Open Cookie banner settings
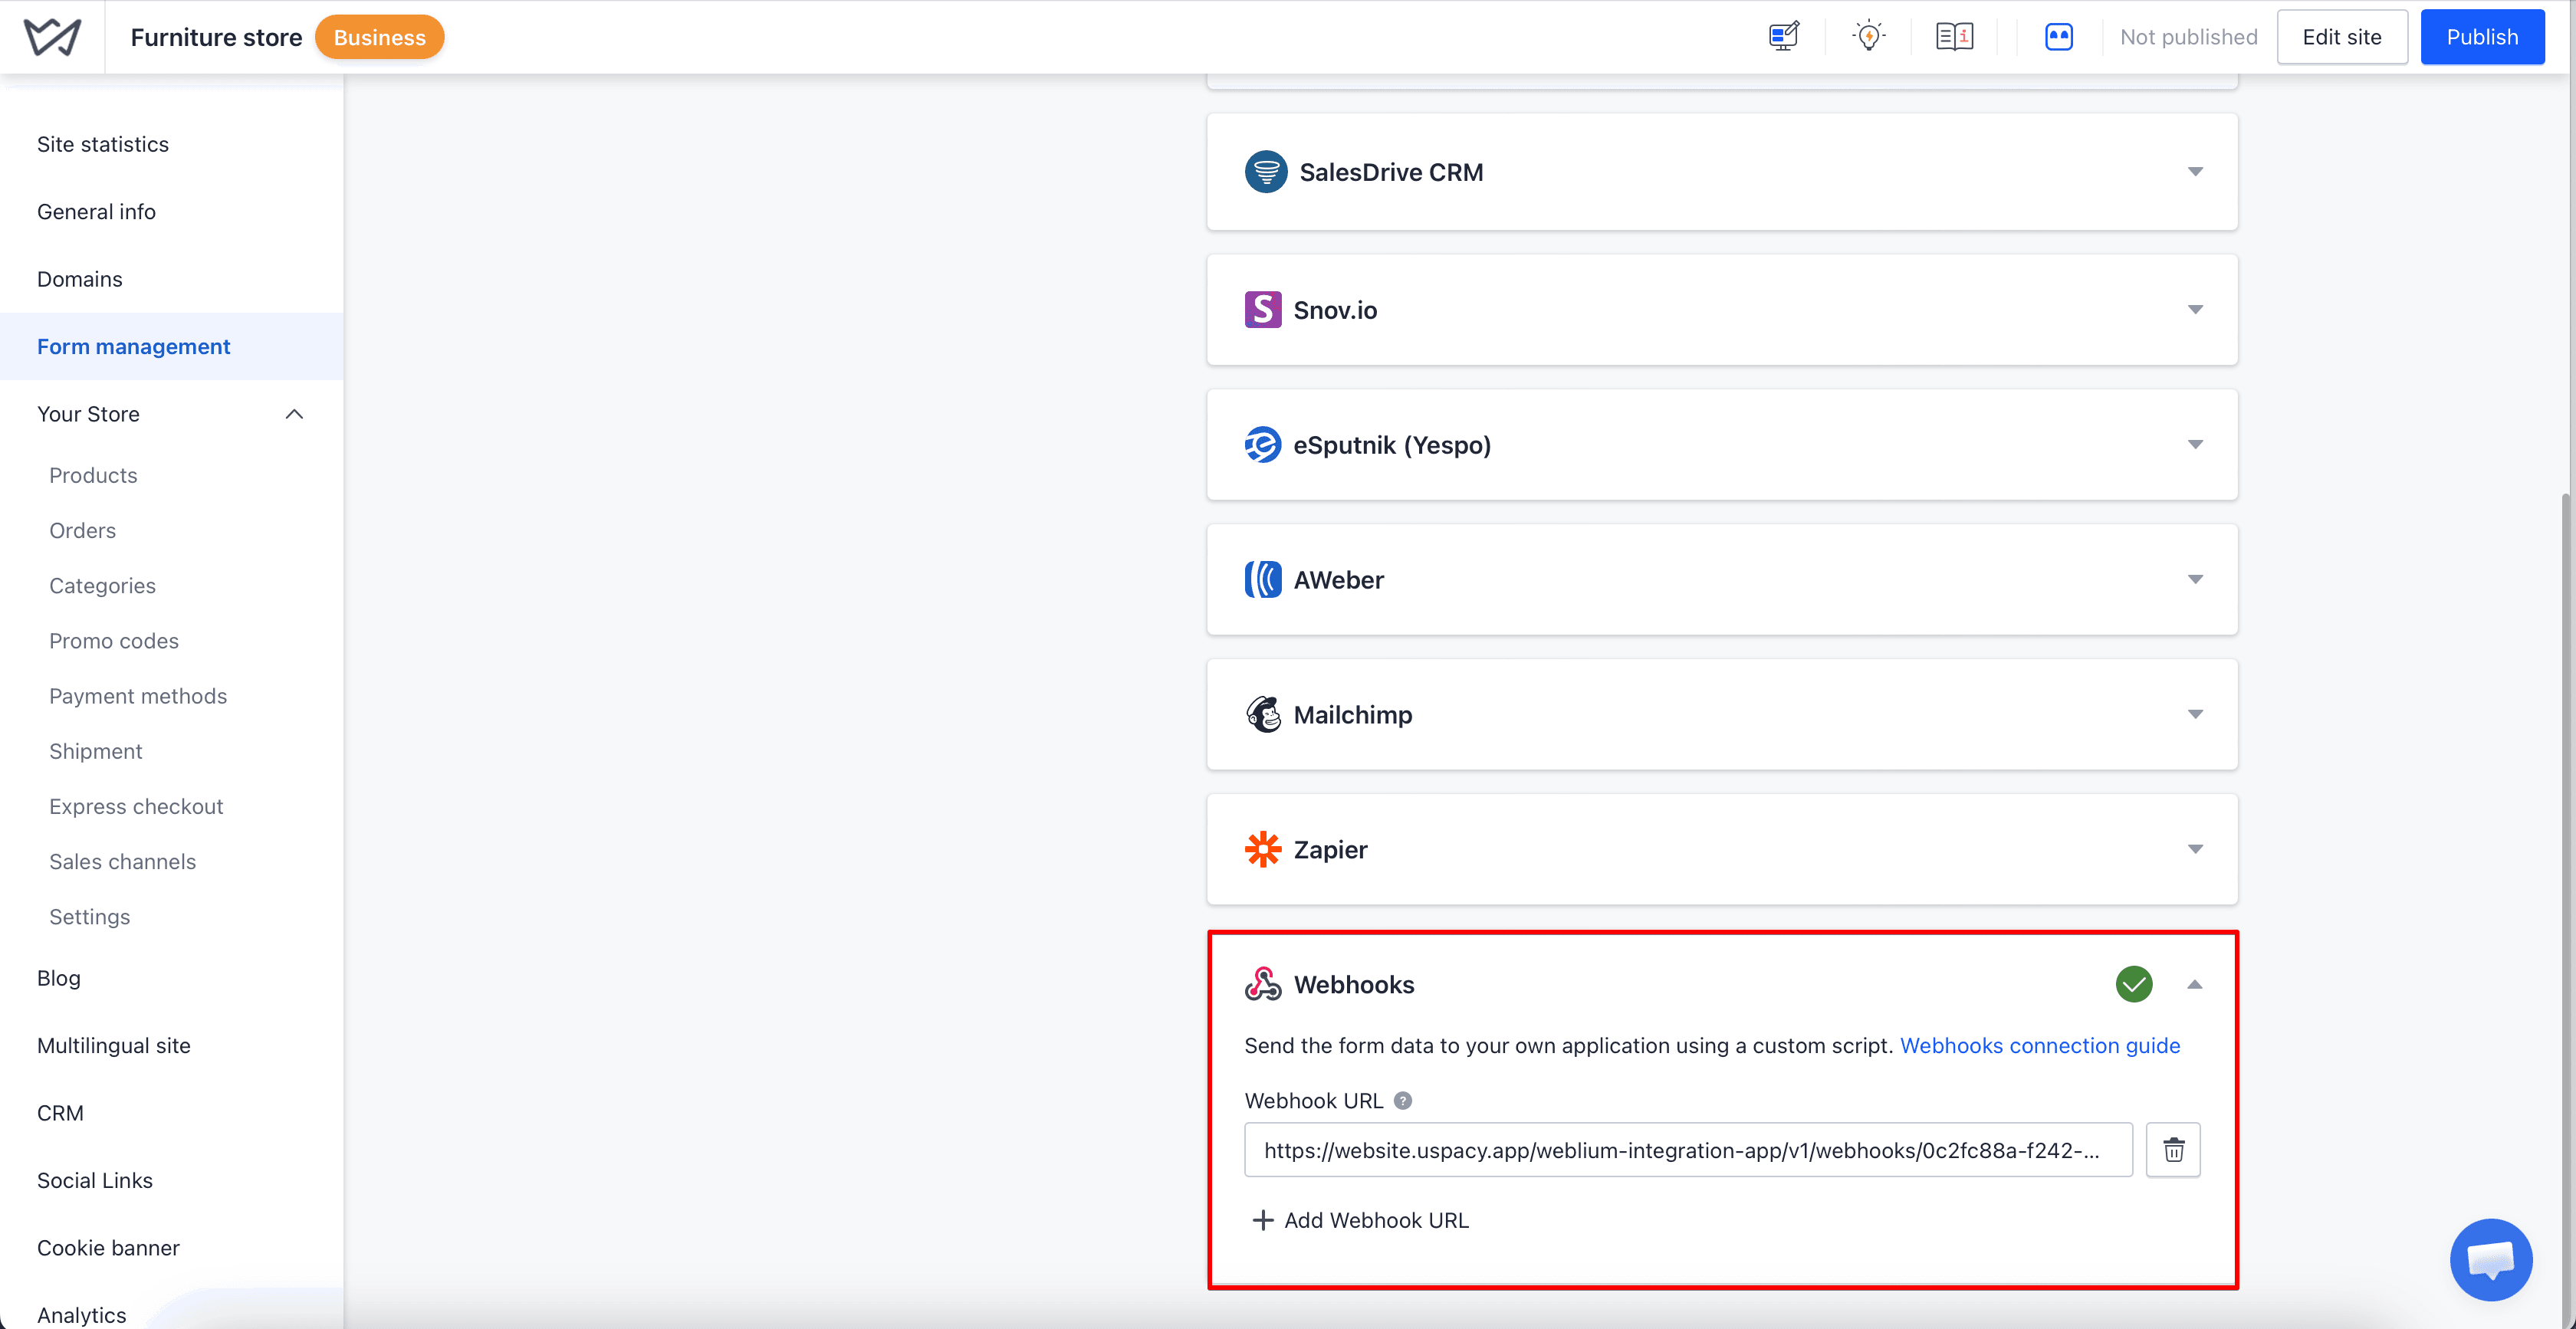Viewport: 2576px width, 1329px height. pos(108,1248)
